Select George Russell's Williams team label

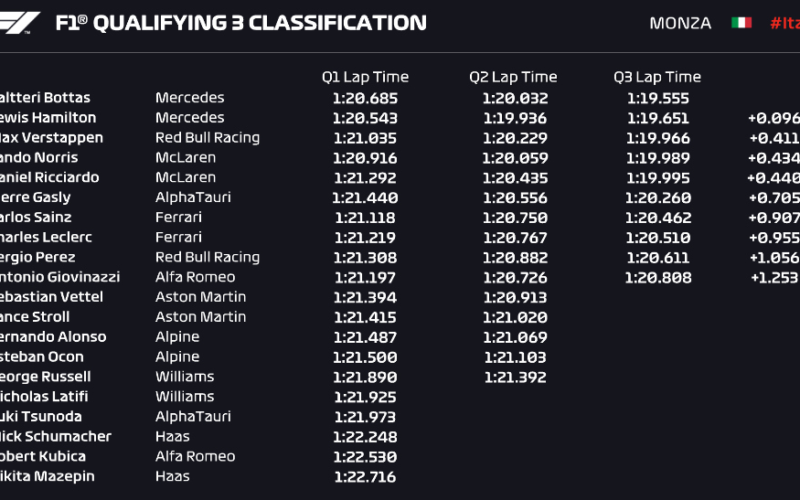pyautogui.click(x=185, y=377)
